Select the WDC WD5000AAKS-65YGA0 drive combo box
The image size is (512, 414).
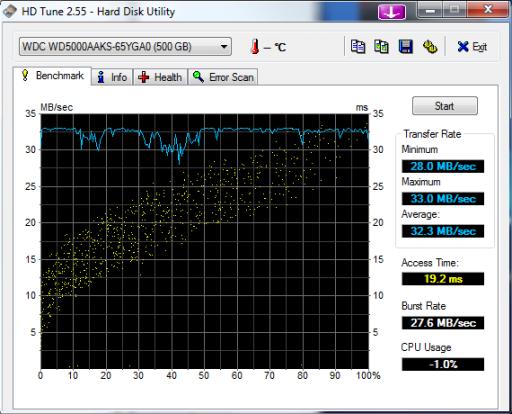click(125, 47)
